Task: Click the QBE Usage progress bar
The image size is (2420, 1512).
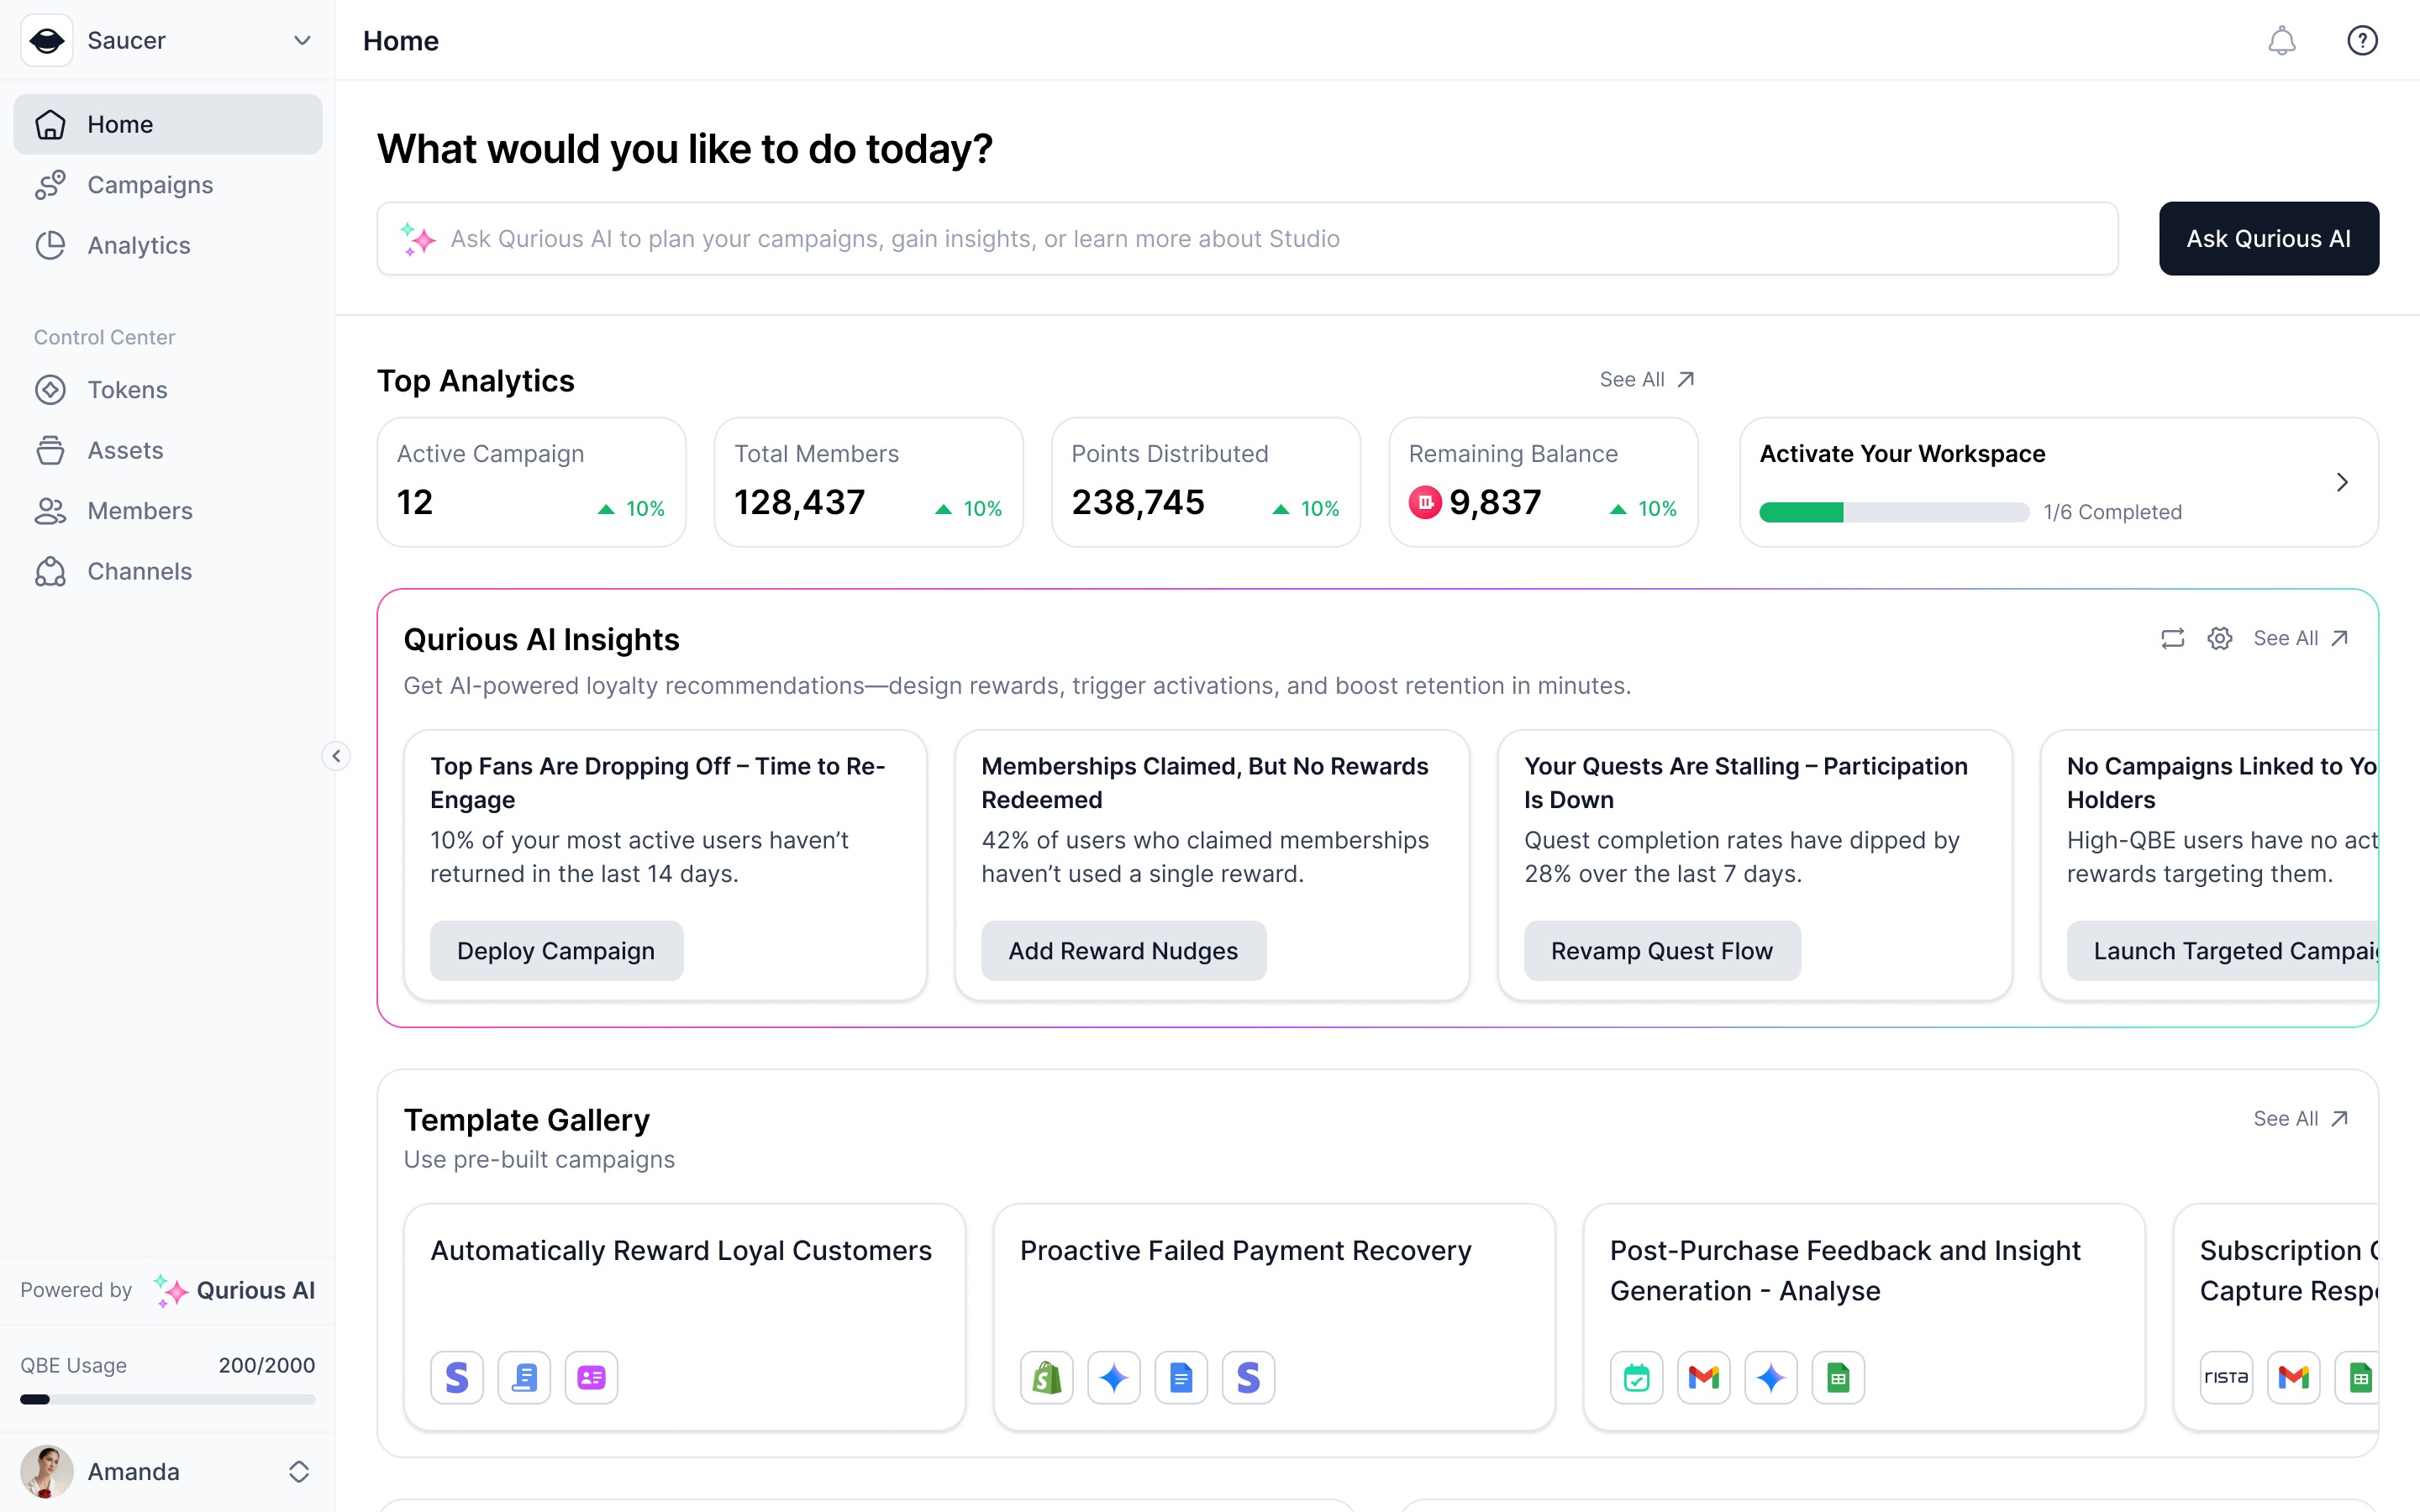Action: coord(168,1399)
